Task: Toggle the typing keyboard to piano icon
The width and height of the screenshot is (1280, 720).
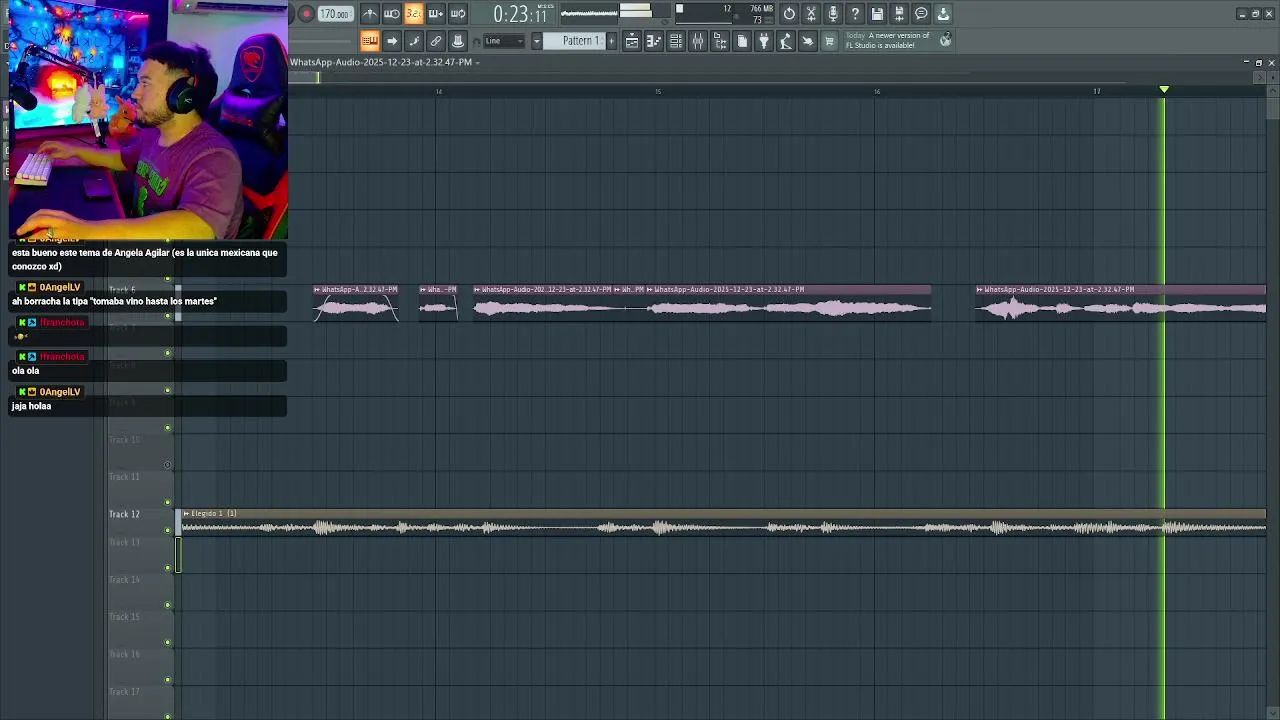Action: tap(370, 41)
